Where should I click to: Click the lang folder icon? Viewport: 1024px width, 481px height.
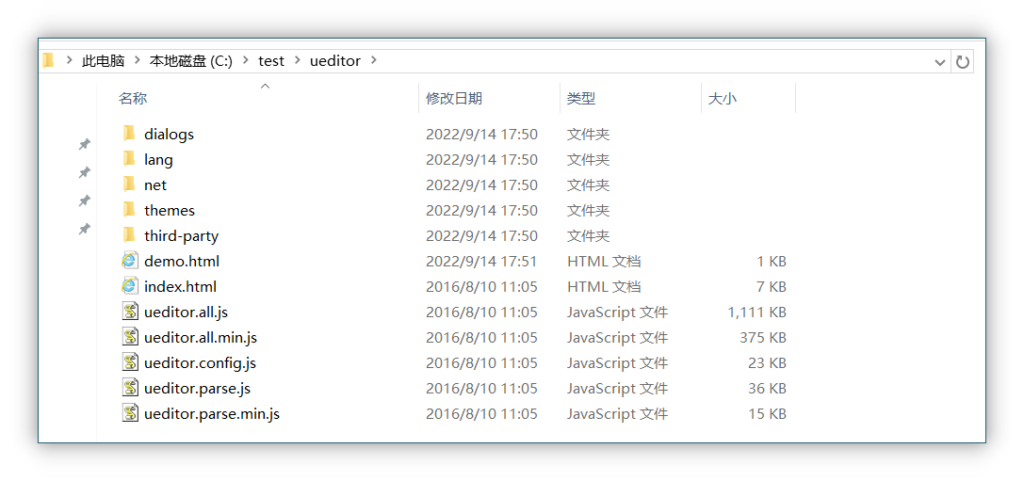(x=129, y=159)
